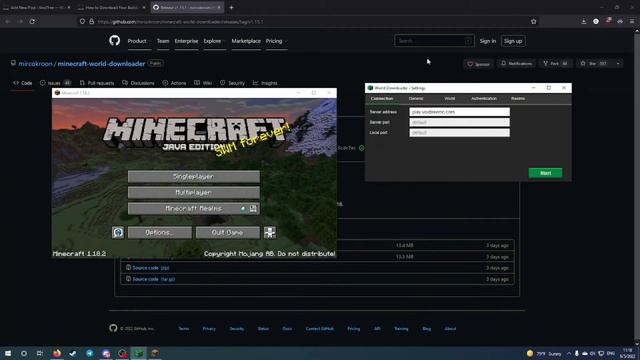The width and height of the screenshot is (640, 360).
Task: Click the Server port input field
Action: coord(459,122)
